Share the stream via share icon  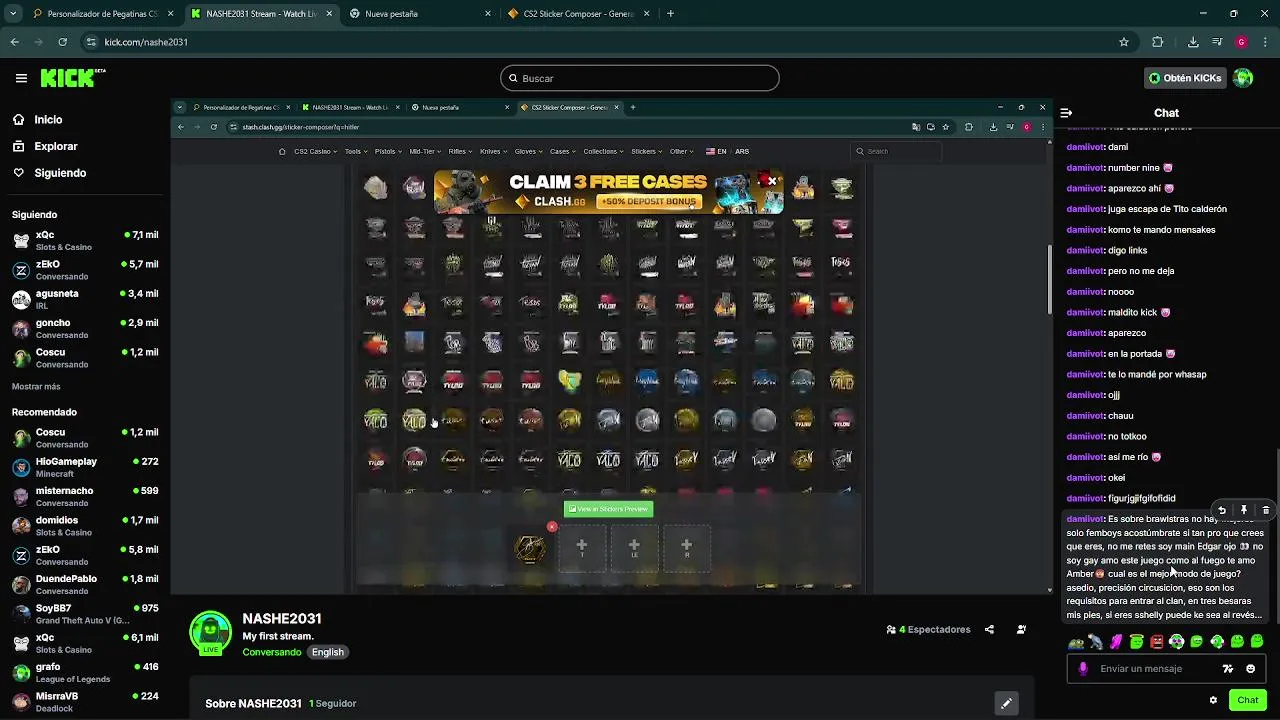989,630
